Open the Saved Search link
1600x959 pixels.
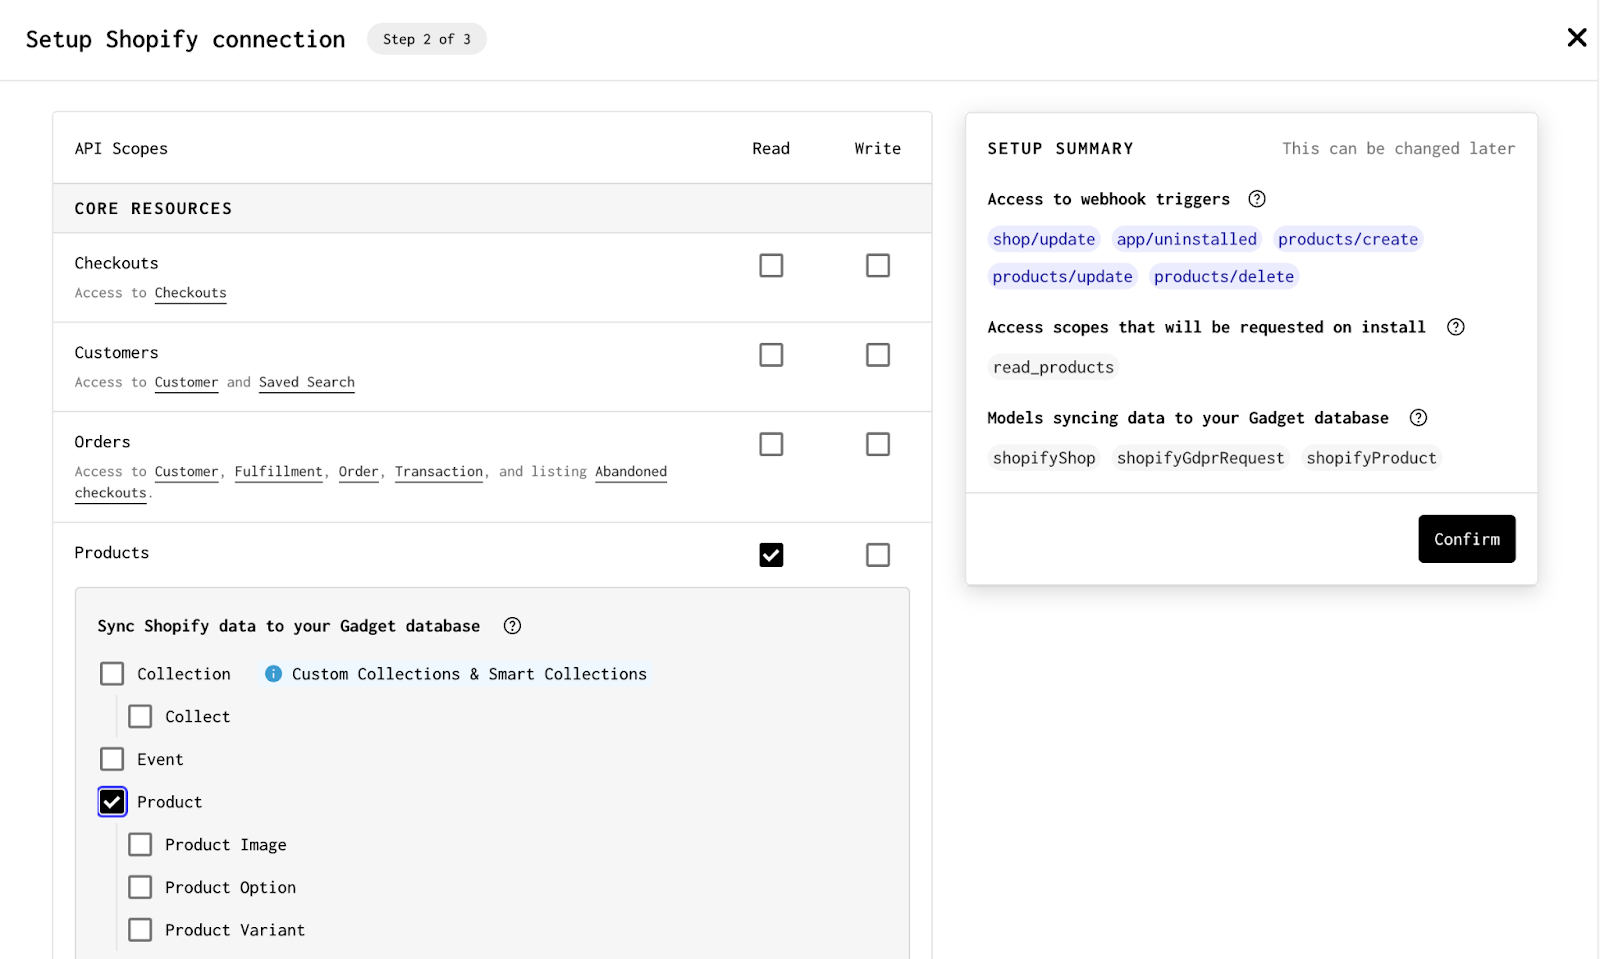(306, 383)
